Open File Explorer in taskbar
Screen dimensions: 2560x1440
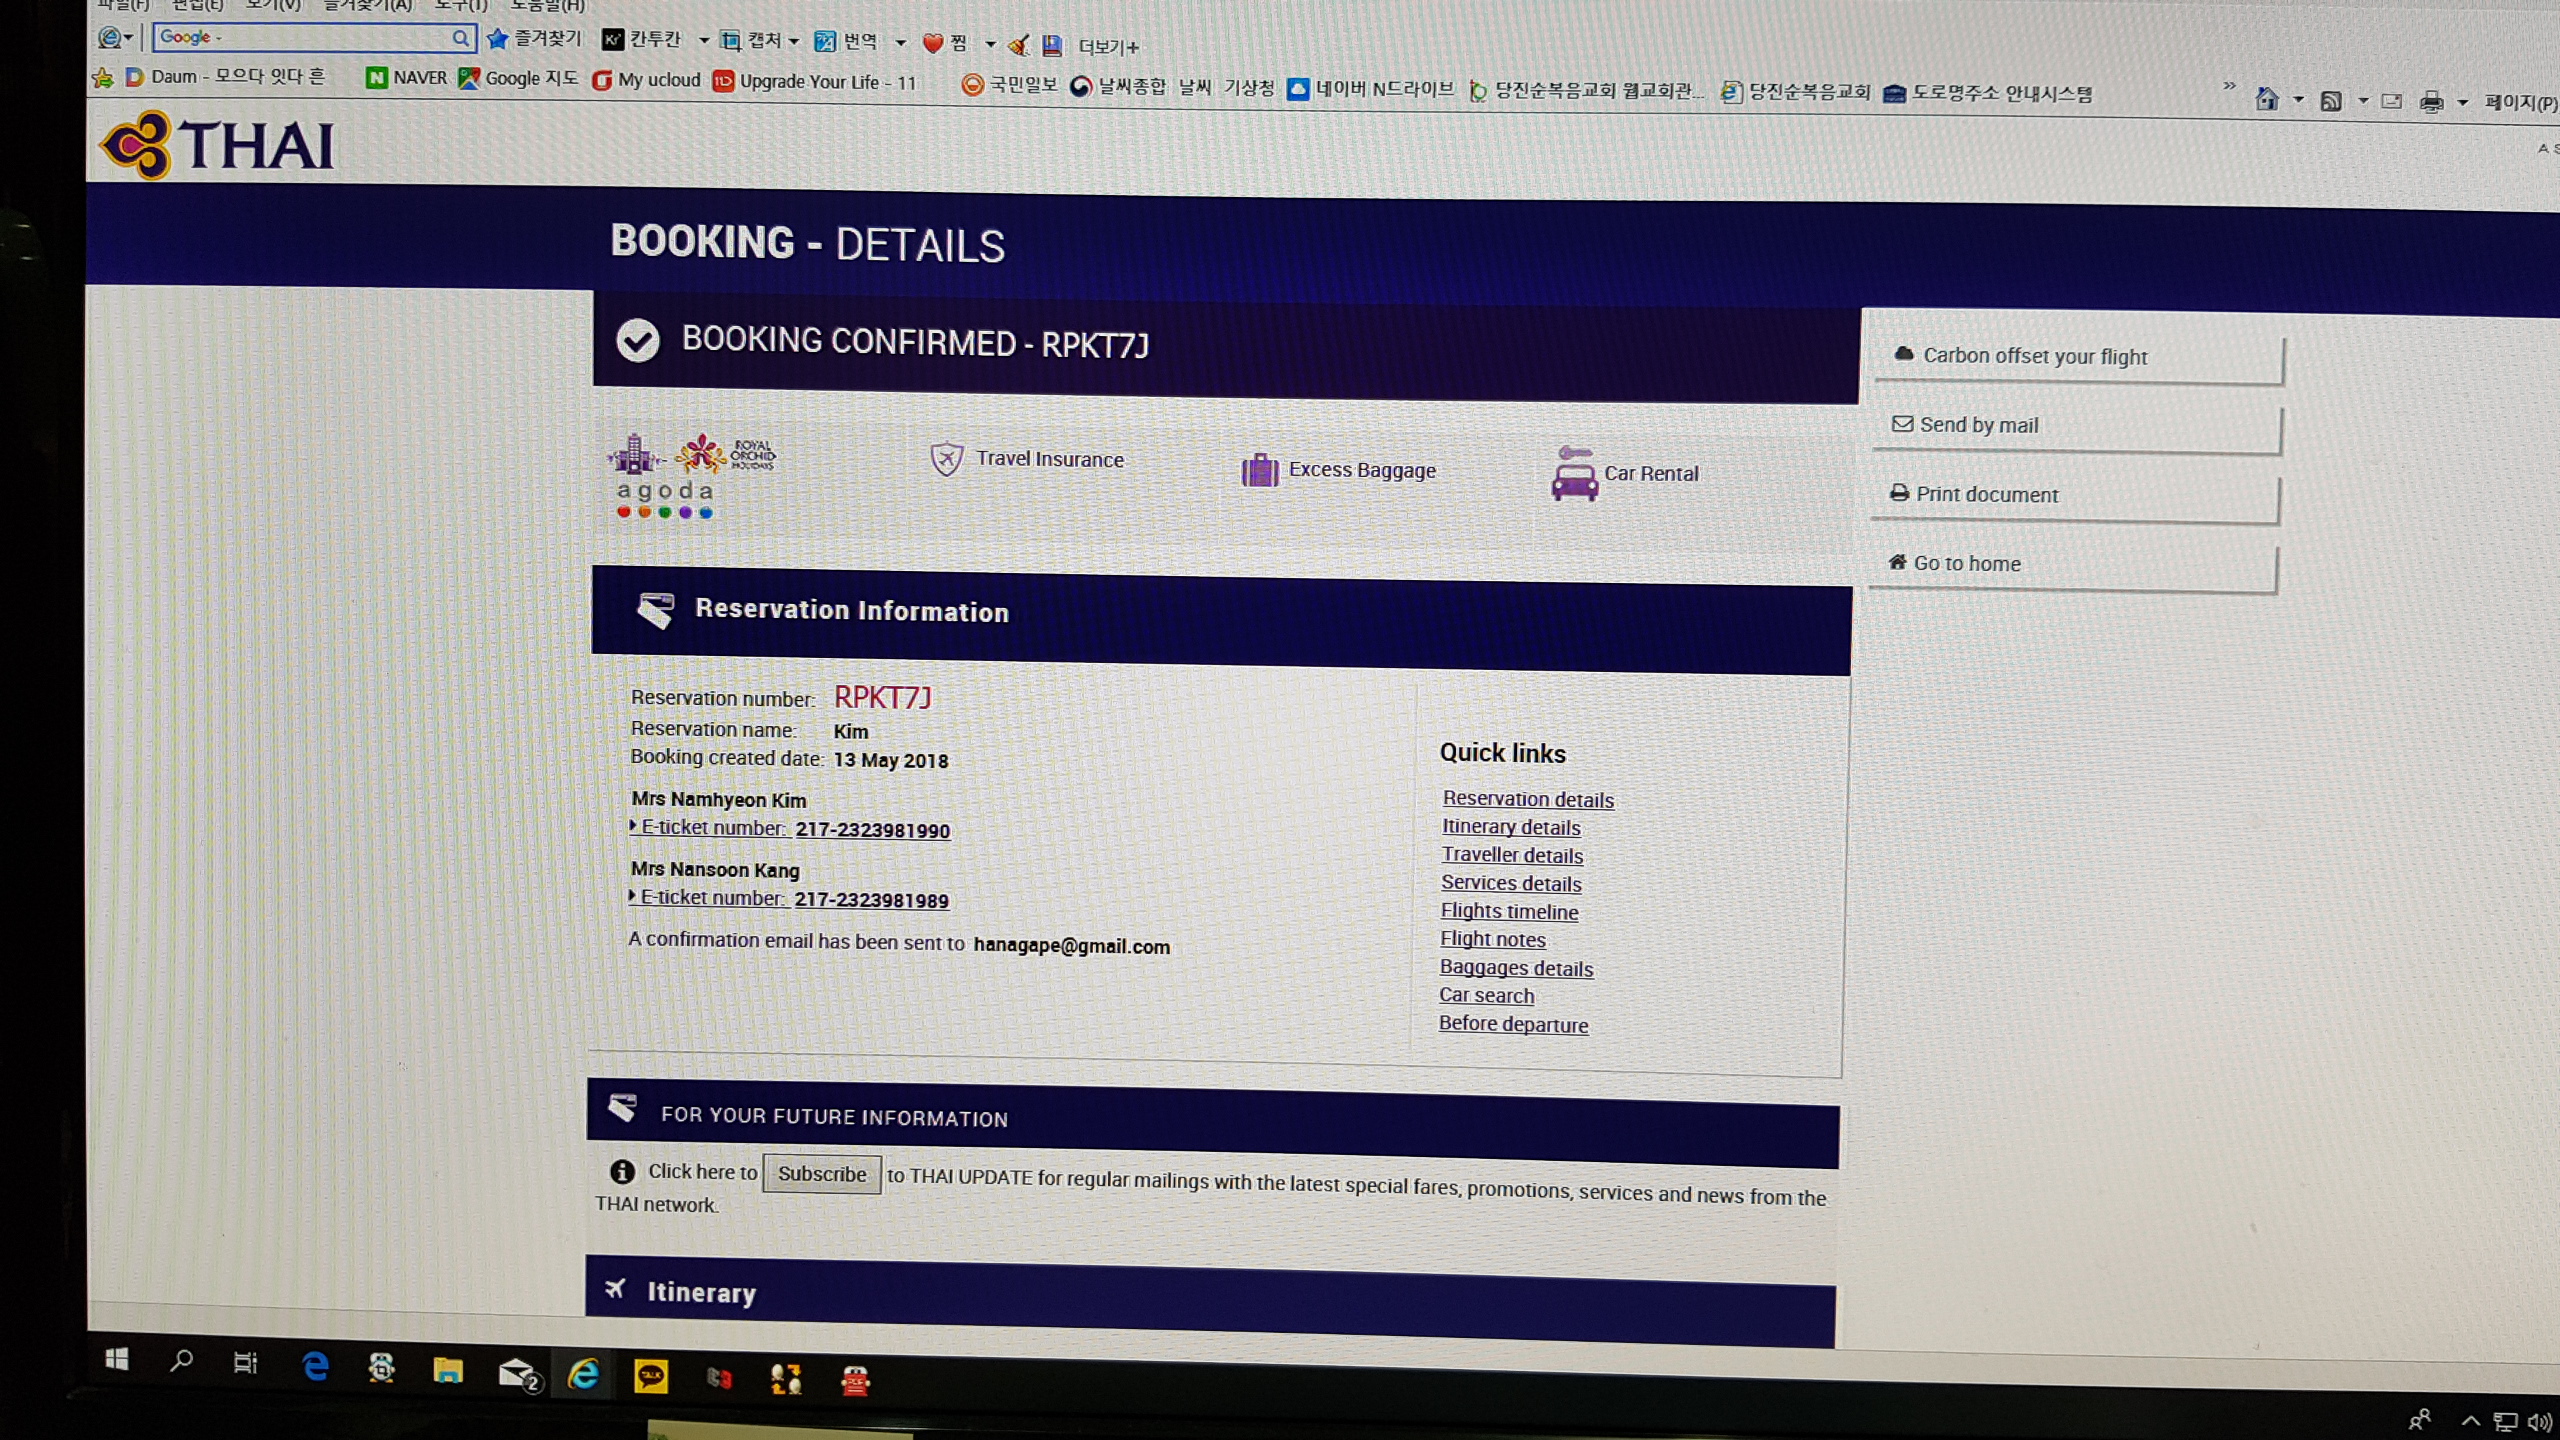click(x=448, y=1370)
